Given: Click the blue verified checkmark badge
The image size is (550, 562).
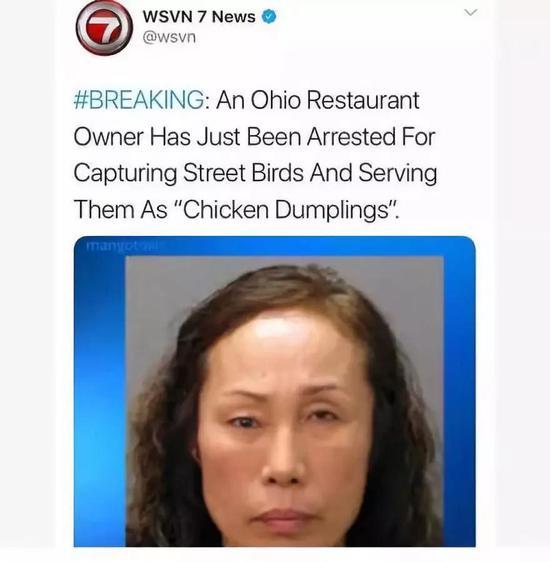Looking at the screenshot, I should (x=269, y=16).
